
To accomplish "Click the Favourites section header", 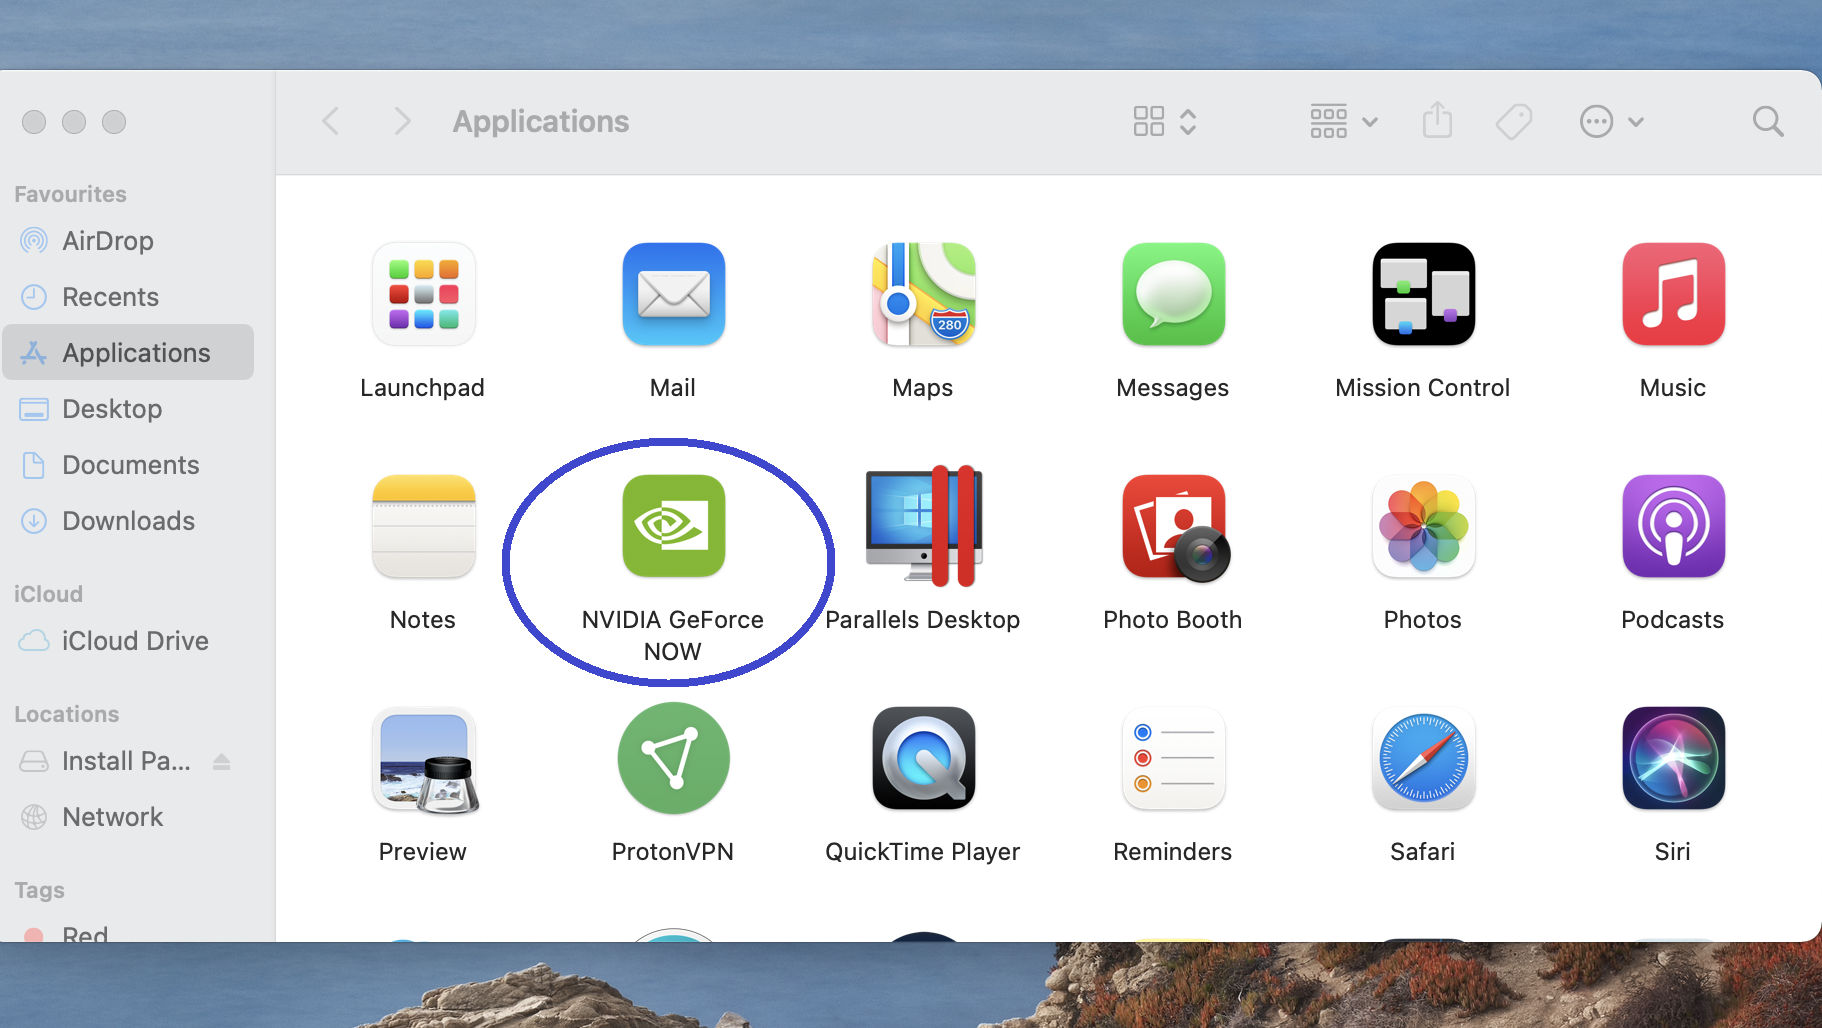I will tap(70, 194).
